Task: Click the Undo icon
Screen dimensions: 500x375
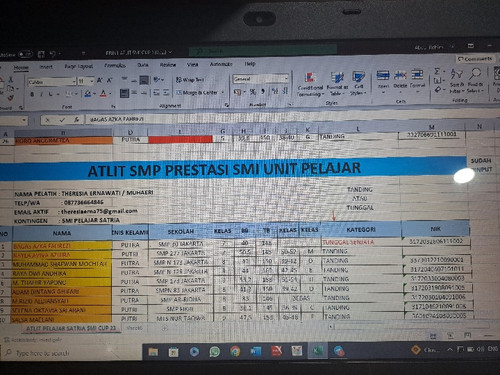Action: pos(52,54)
